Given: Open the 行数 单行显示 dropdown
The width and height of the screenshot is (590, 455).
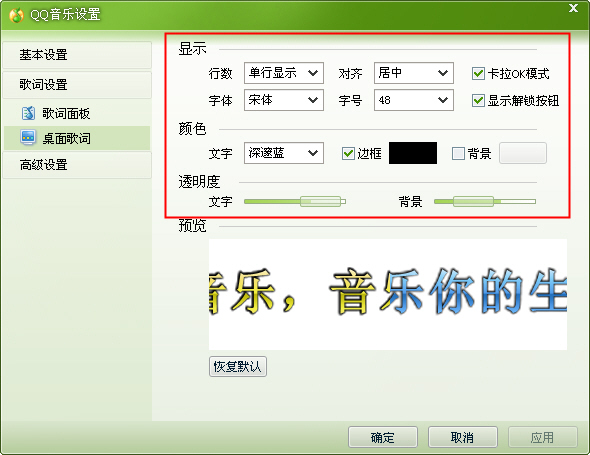Looking at the screenshot, I should [284, 73].
